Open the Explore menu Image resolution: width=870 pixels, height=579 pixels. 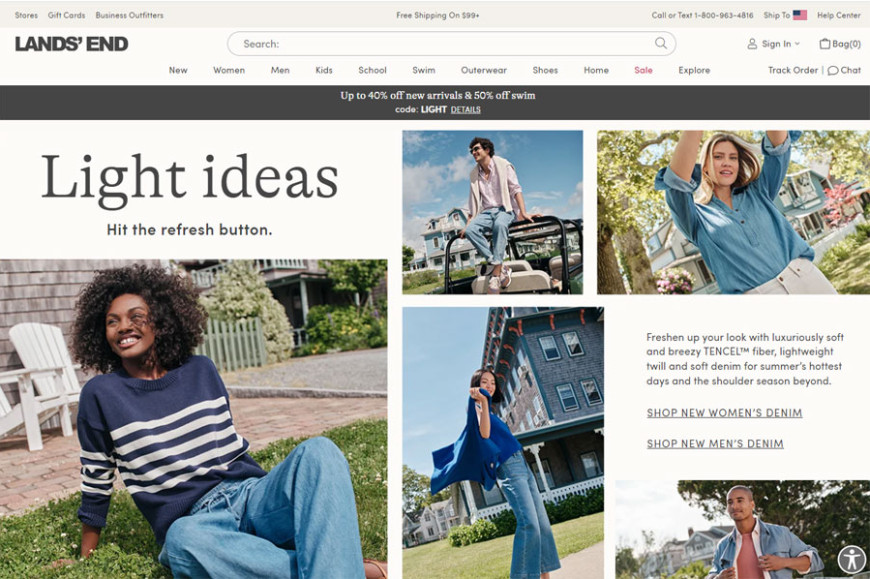click(x=694, y=70)
